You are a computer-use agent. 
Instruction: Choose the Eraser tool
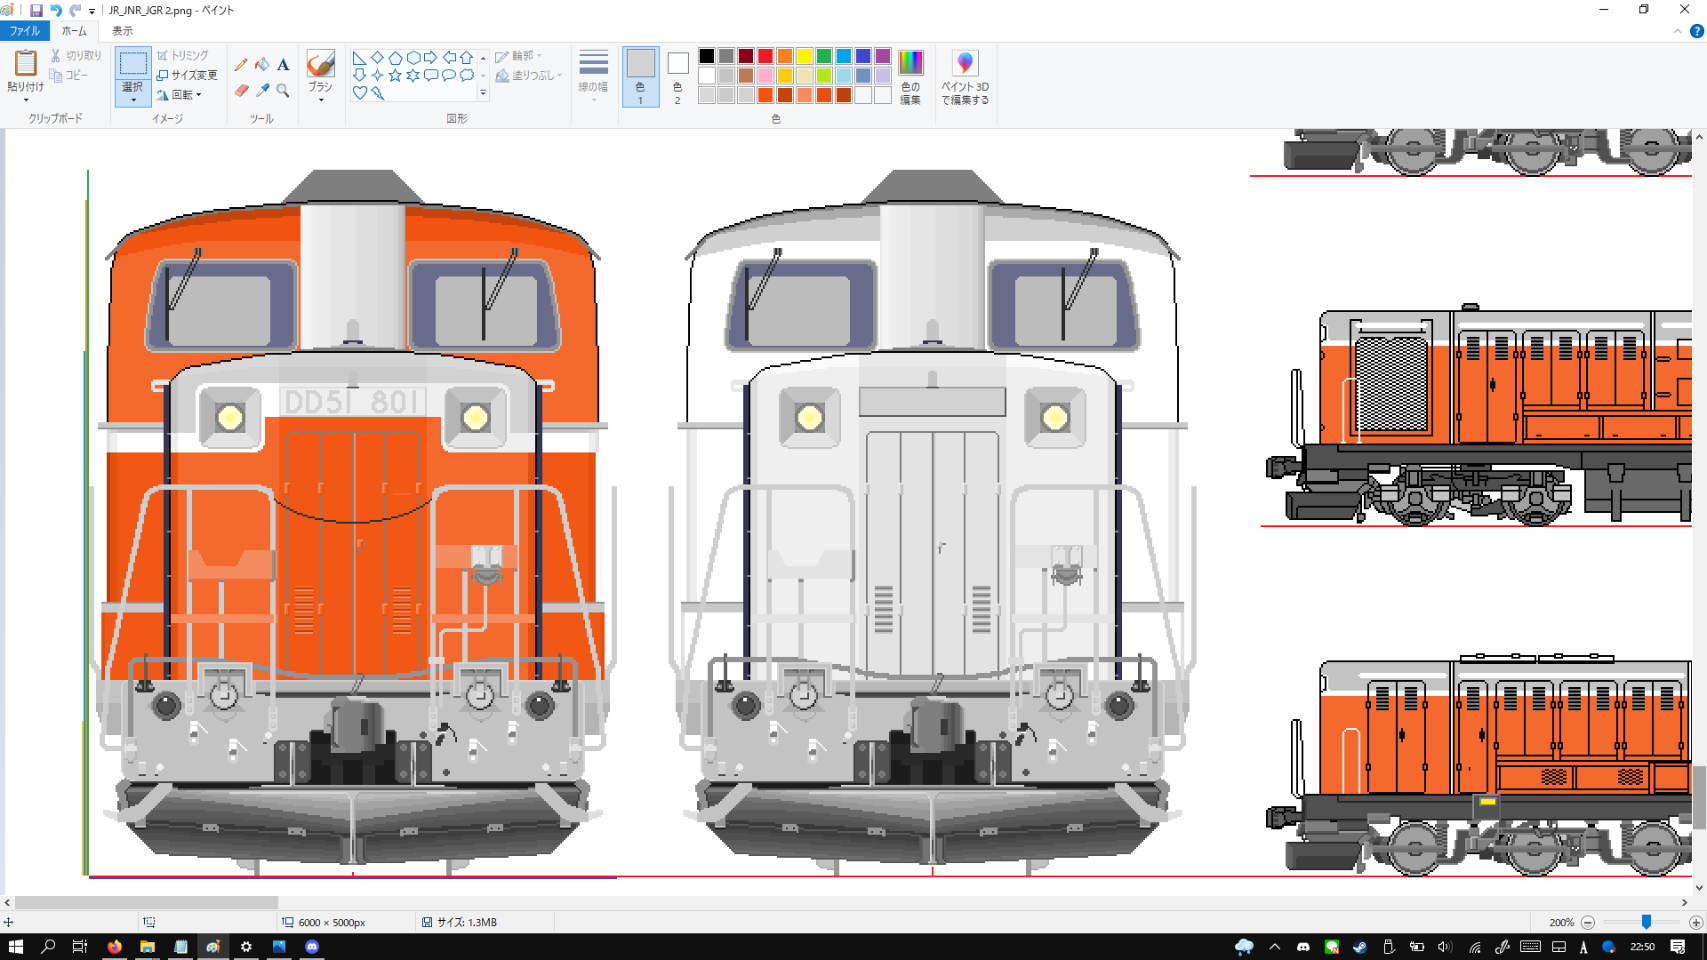pos(241,91)
